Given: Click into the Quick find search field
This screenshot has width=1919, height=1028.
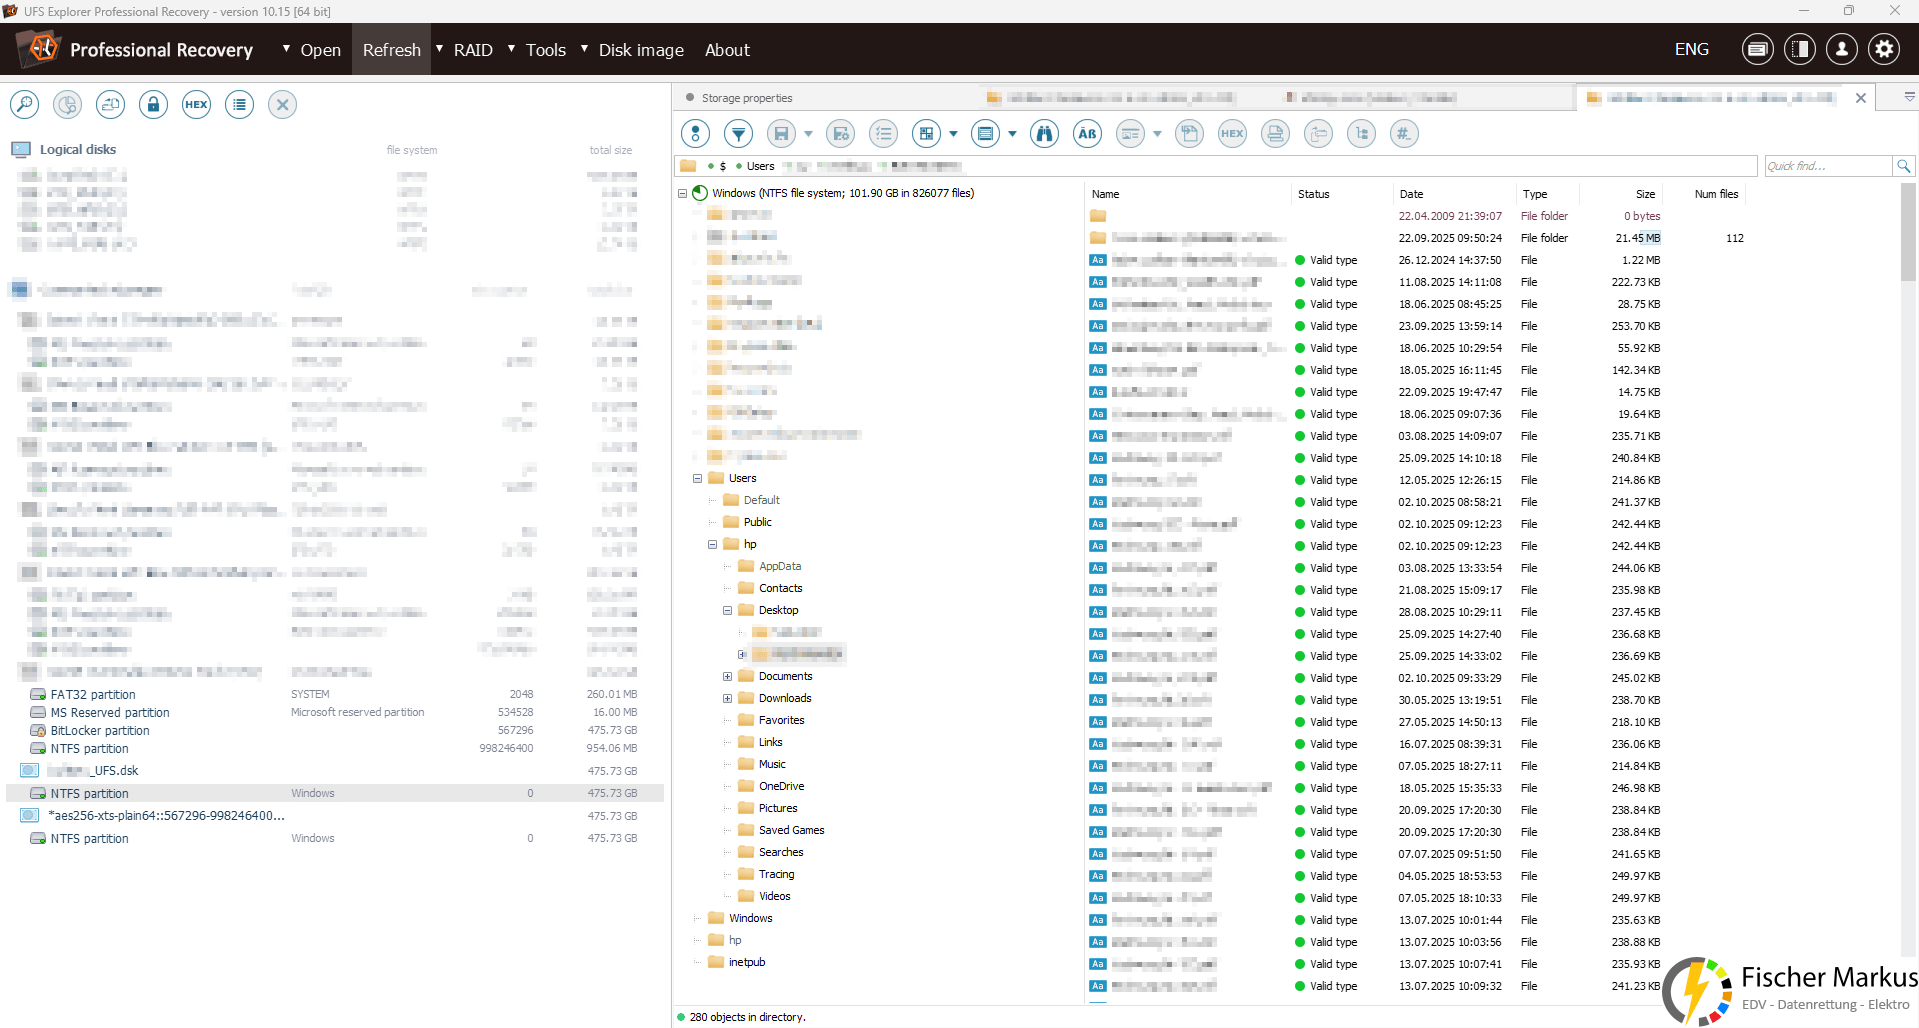Looking at the screenshot, I should point(1826,166).
